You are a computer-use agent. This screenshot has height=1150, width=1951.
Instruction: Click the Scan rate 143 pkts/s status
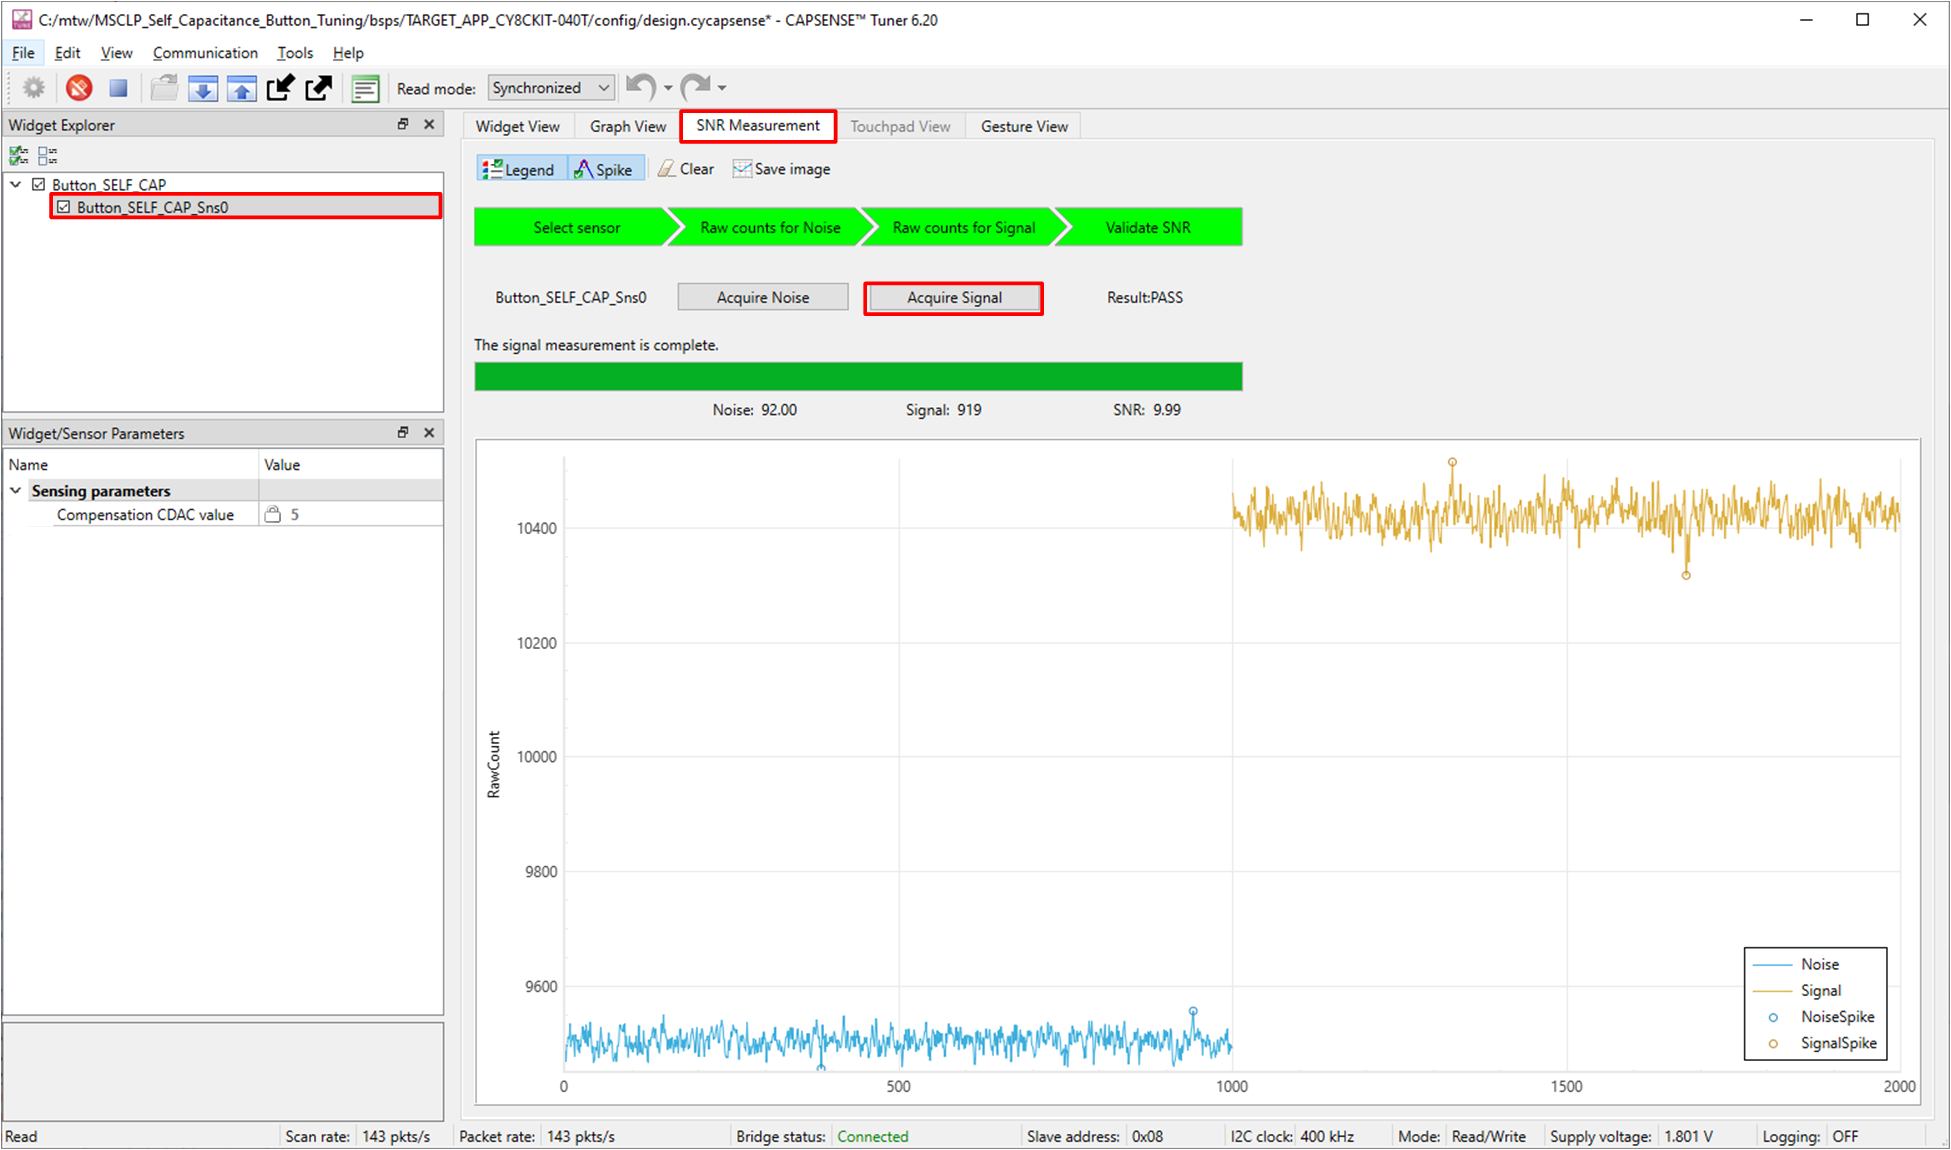[x=358, y=1136]
